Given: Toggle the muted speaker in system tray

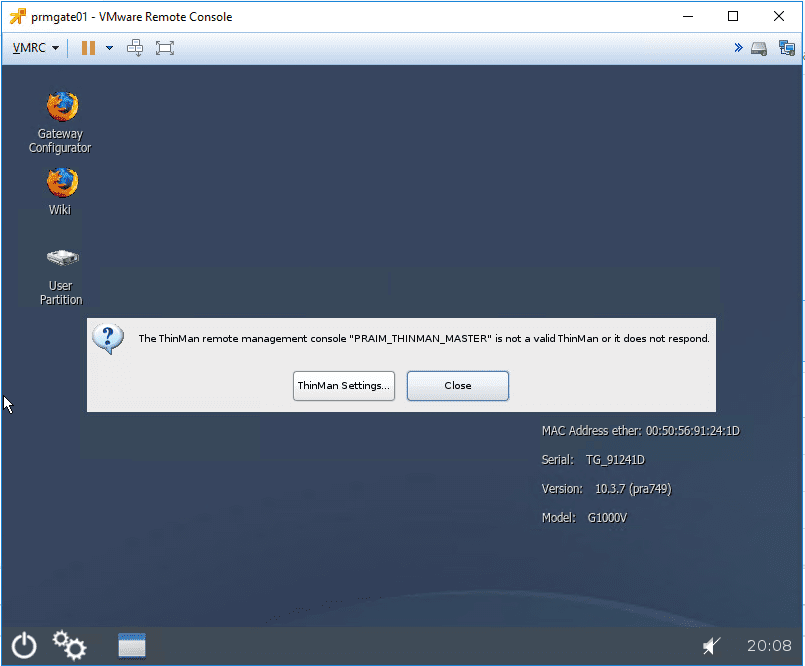Looking at the screenshot, I should tap(711, 645).
